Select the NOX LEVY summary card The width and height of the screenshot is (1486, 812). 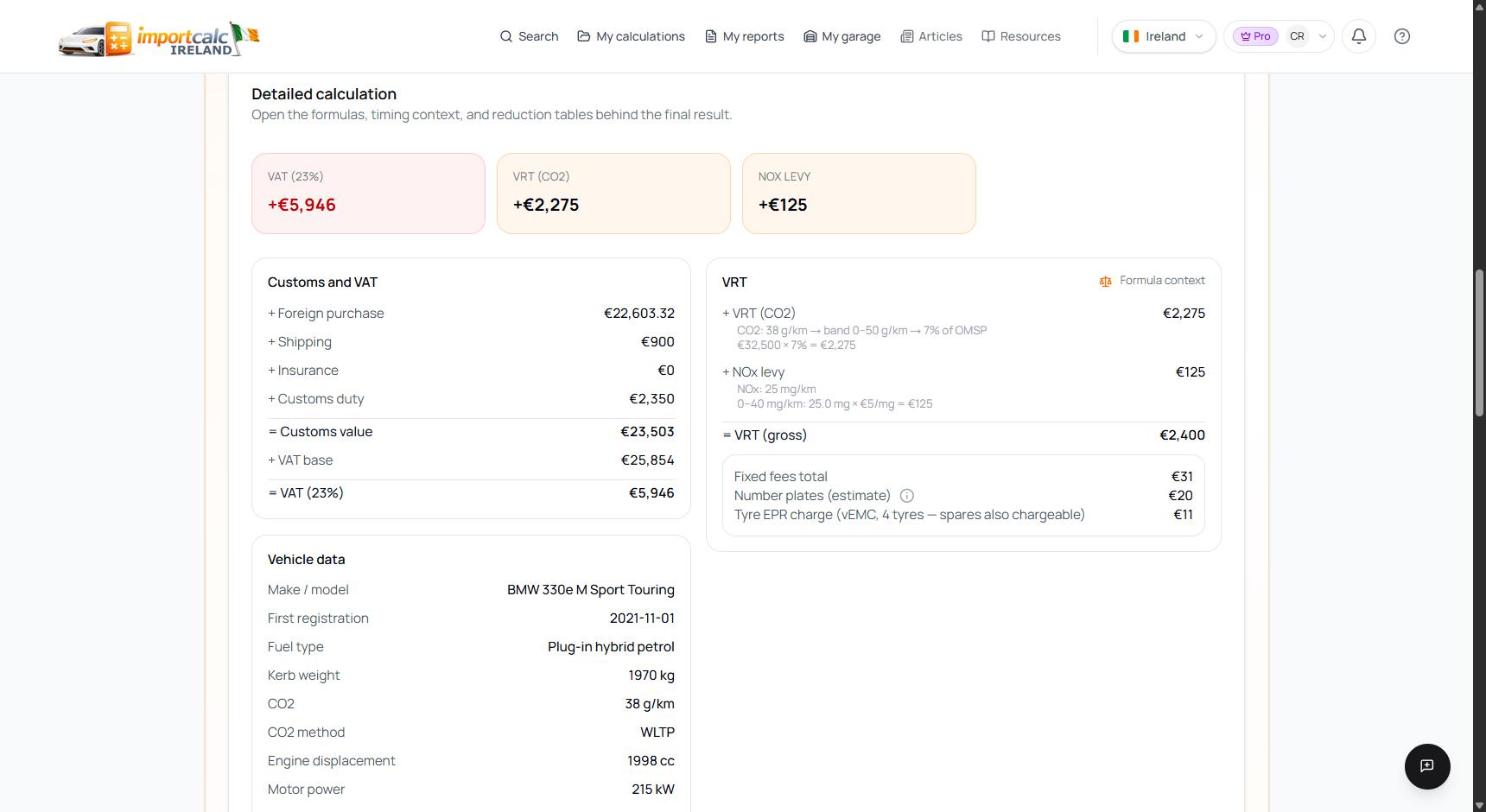(858, 194)
